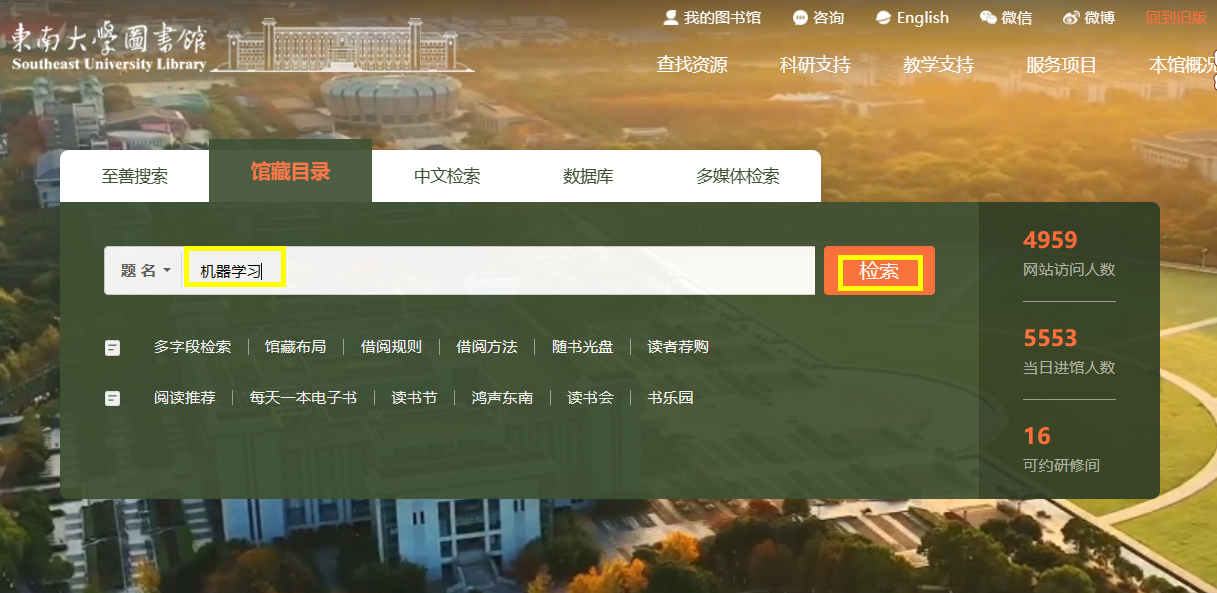Viewport: 1217px width, 593px height.
Task: Click the 4959 网站访问人数 statistic
Action: point(1069,254)
